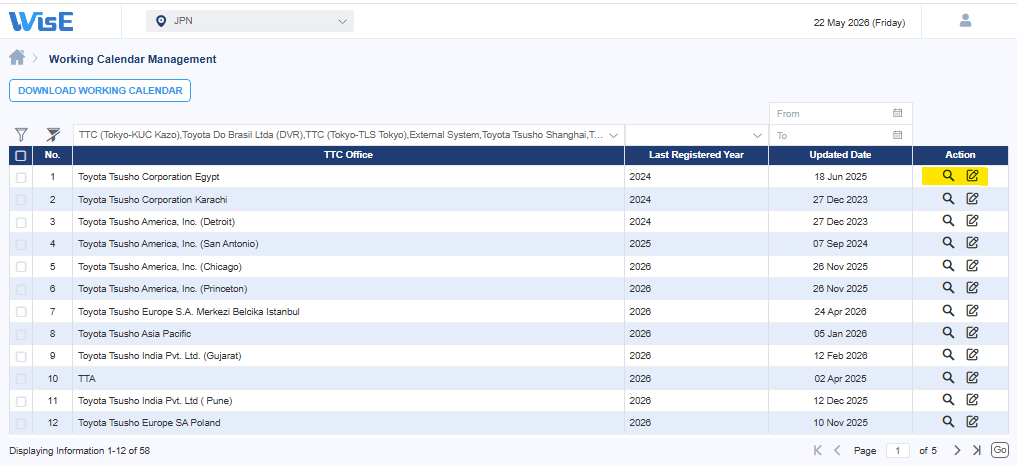Edit Toyota Tsusho Corporation Egypt calendar
1017x466 pixels.
point(972,176)
